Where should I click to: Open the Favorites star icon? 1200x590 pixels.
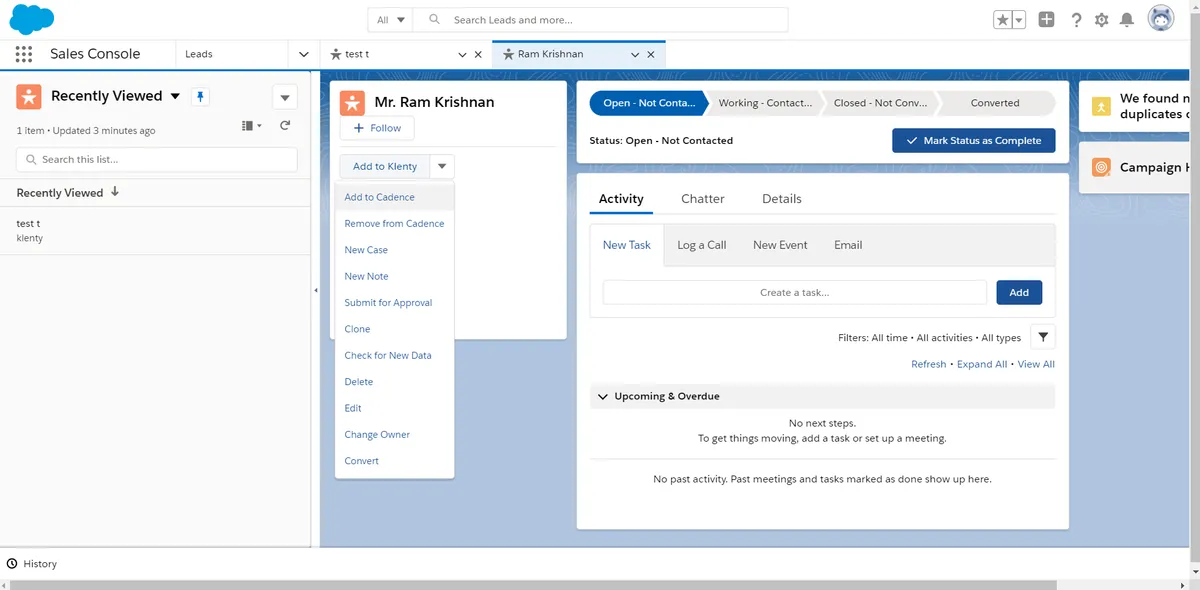(1002, 20)
